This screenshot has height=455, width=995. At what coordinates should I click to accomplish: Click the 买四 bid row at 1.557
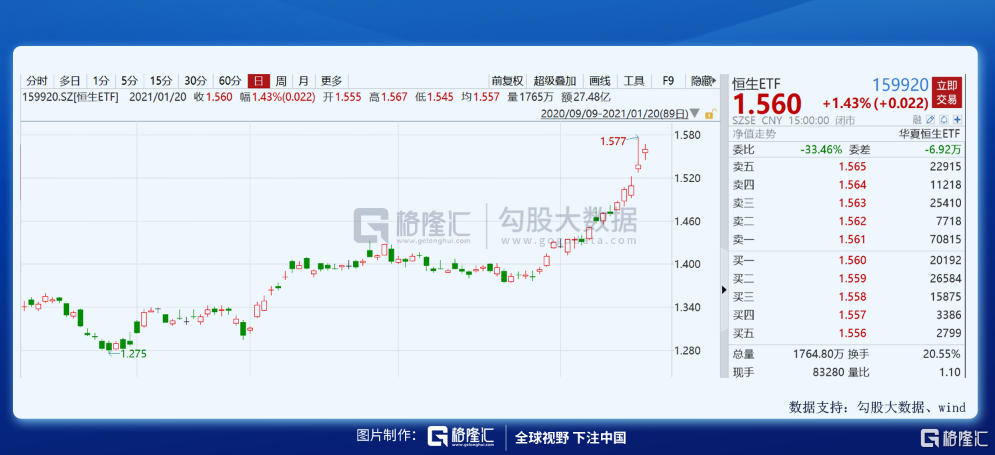coord(847,315)
